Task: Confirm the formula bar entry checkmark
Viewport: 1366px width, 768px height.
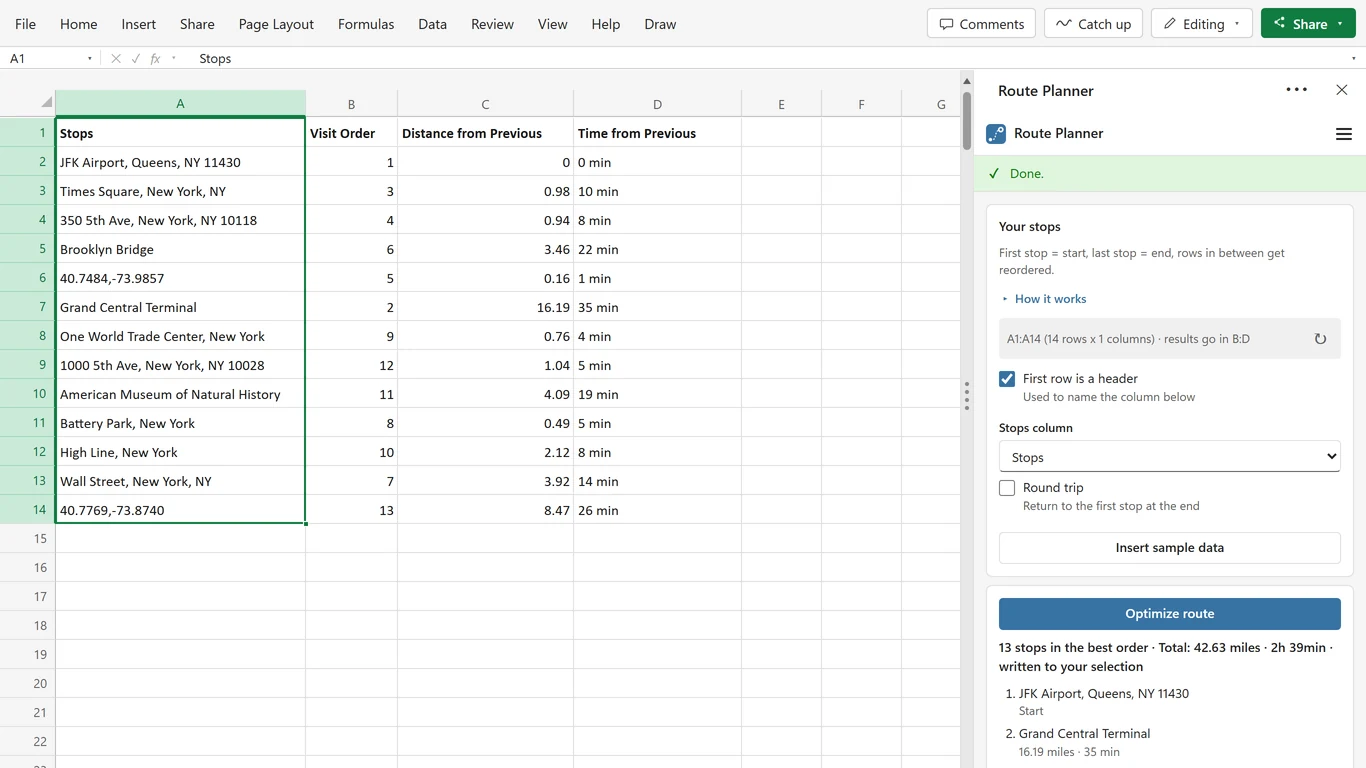Action: point(136,59)
